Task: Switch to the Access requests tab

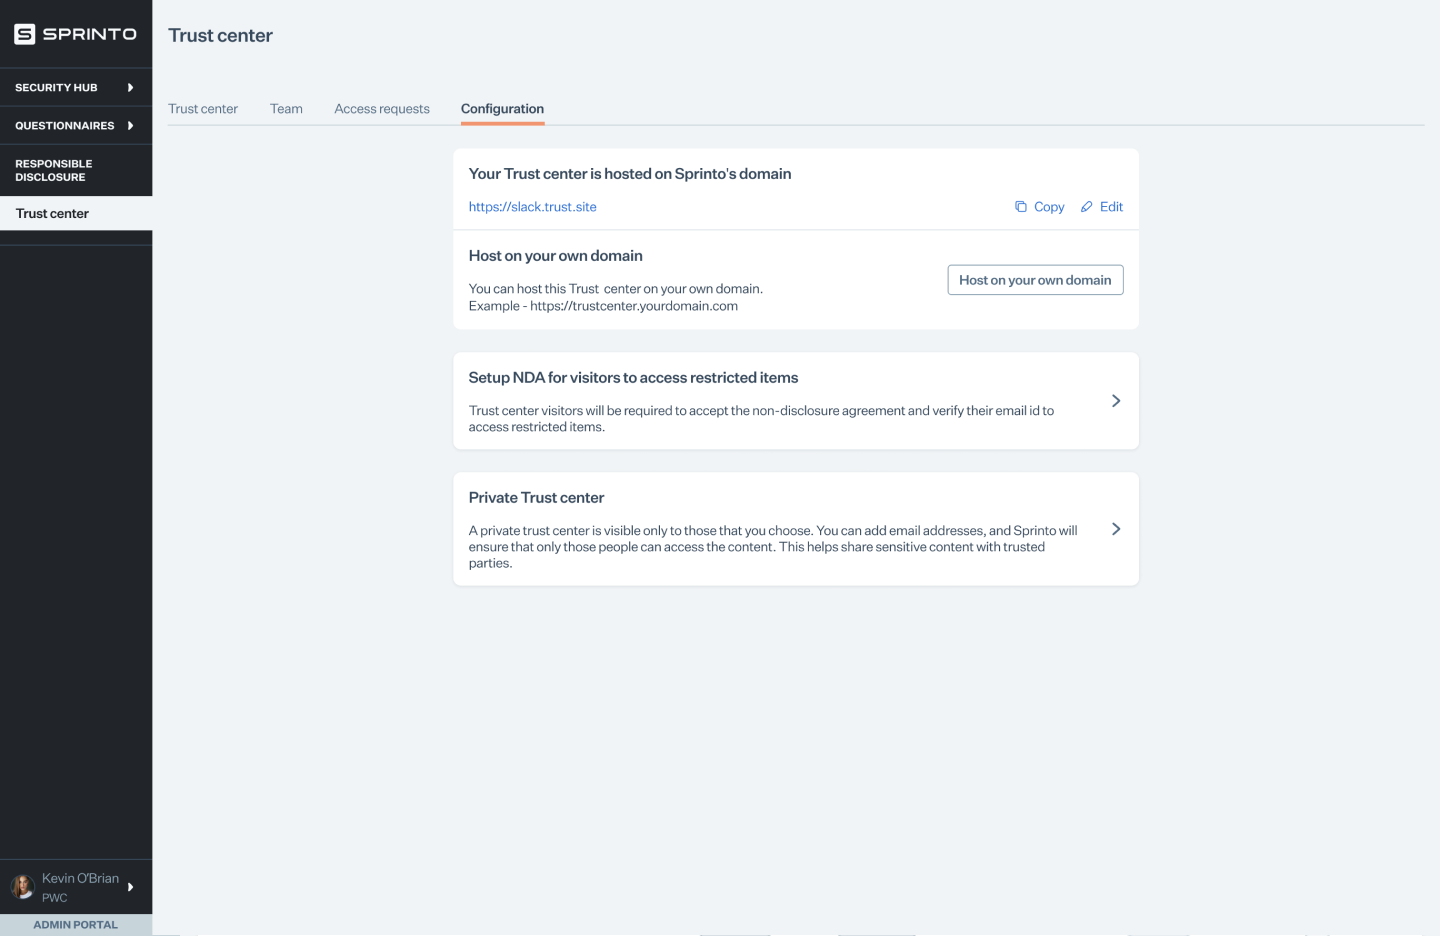Action: 382,109
